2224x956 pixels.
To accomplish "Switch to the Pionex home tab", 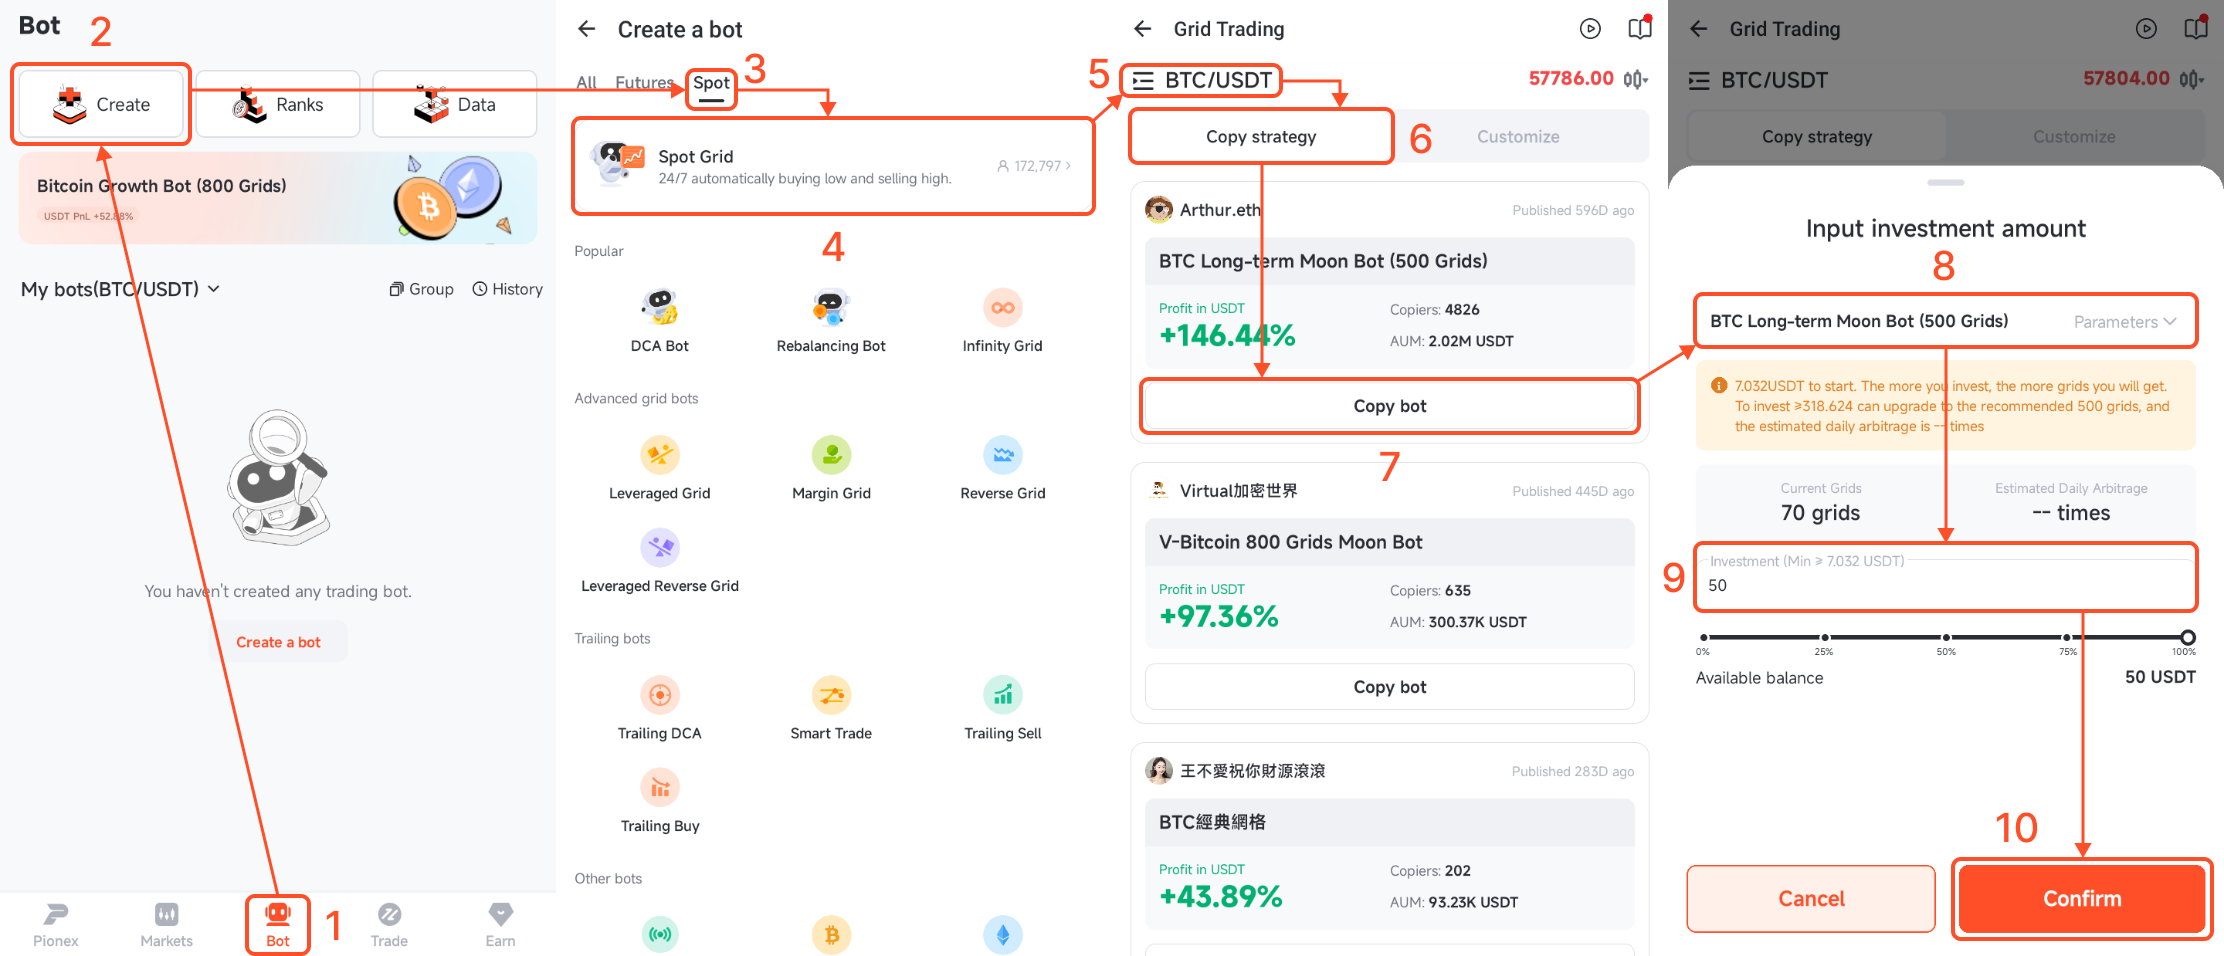I will [x=55, y=925].
